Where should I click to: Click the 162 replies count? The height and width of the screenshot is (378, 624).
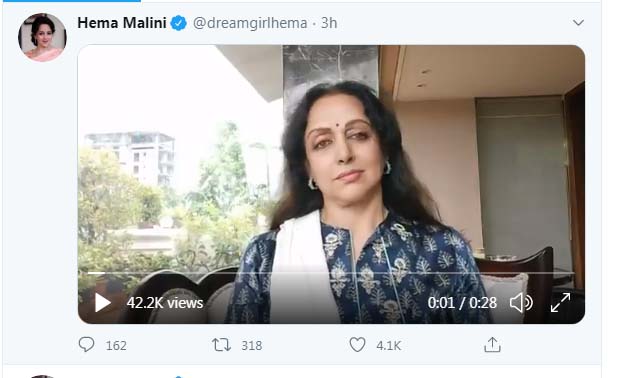[116, 345]
